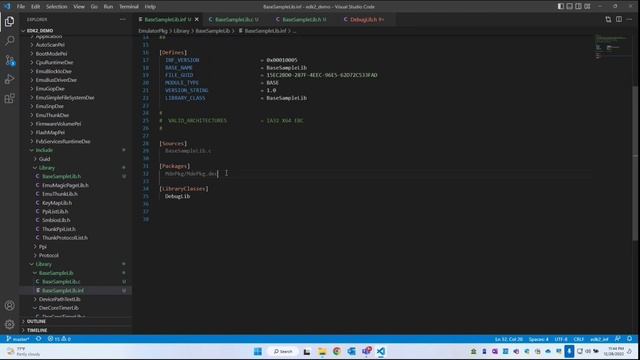Click the editor minimap

611,47
